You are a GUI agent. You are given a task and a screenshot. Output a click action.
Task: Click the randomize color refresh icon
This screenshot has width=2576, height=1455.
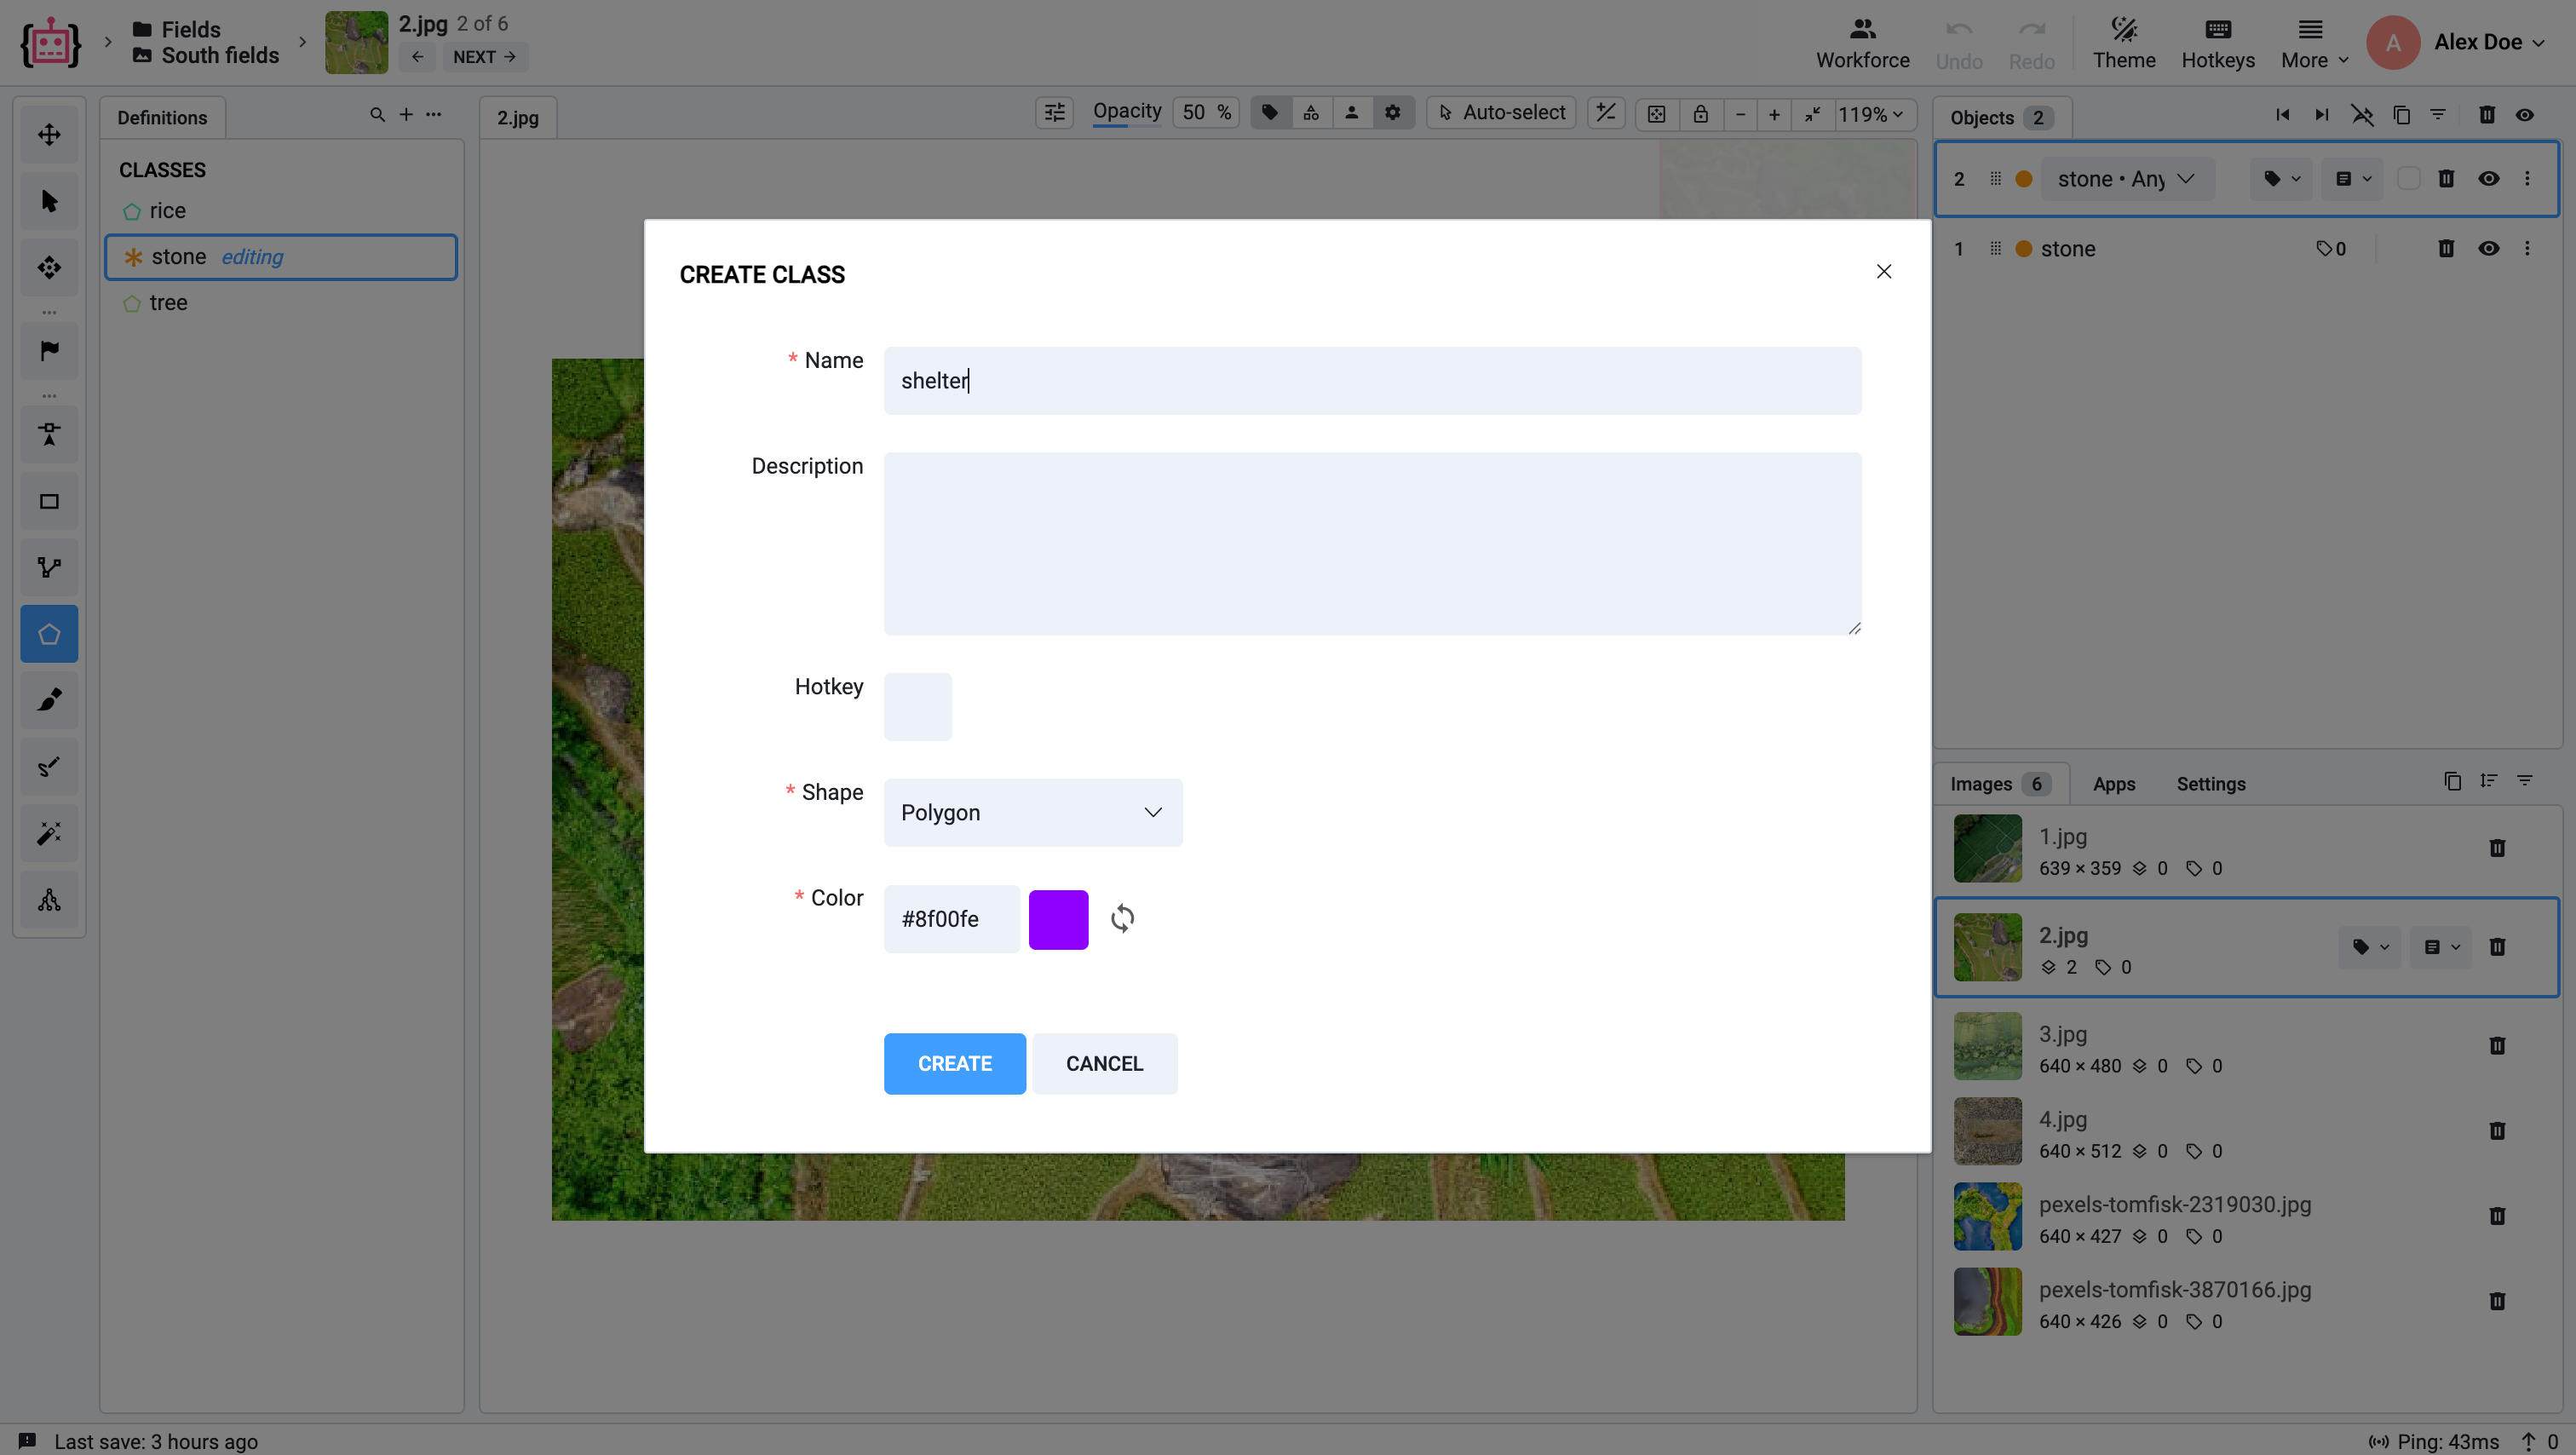pyautogui.click(x=1122, y=918)
